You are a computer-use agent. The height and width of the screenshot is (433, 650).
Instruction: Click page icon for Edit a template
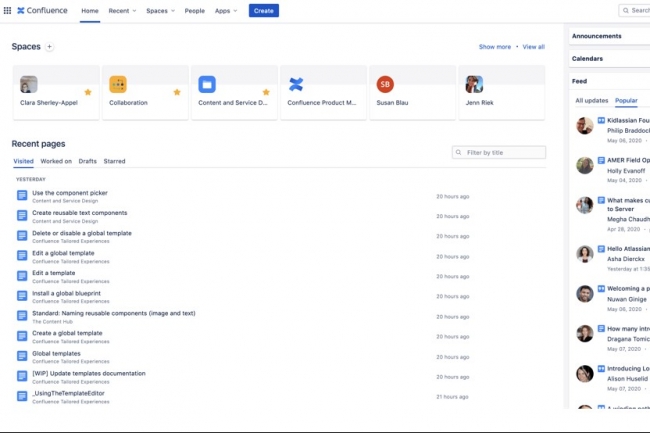coord(22,276)
